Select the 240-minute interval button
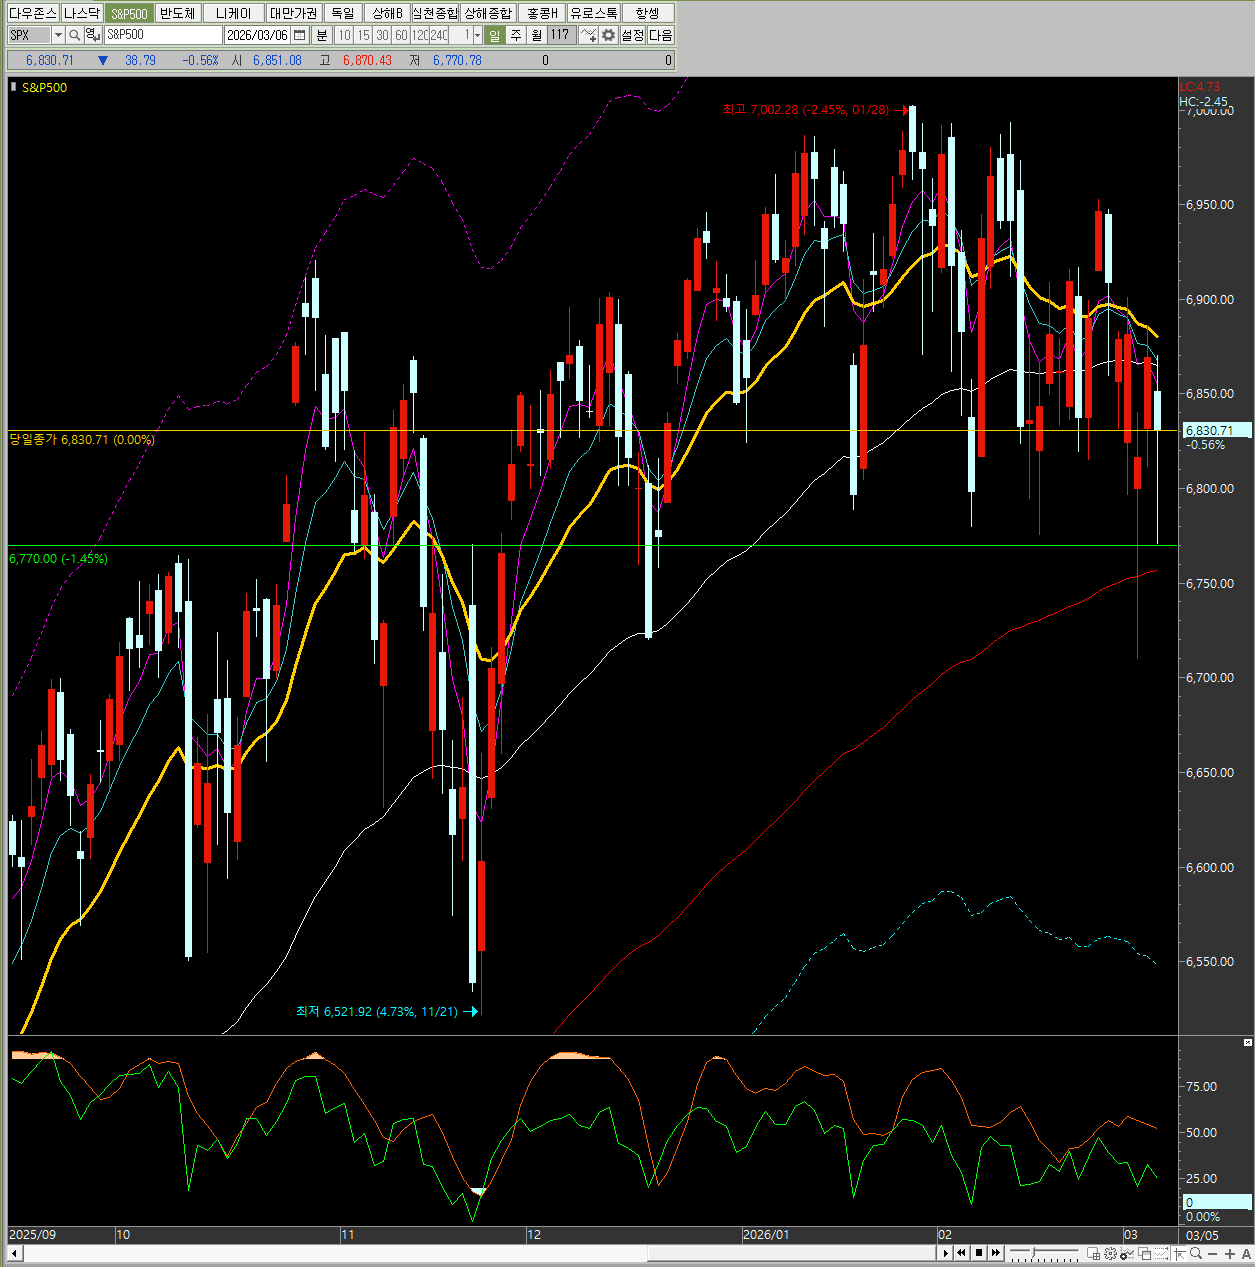 [439, 35]
